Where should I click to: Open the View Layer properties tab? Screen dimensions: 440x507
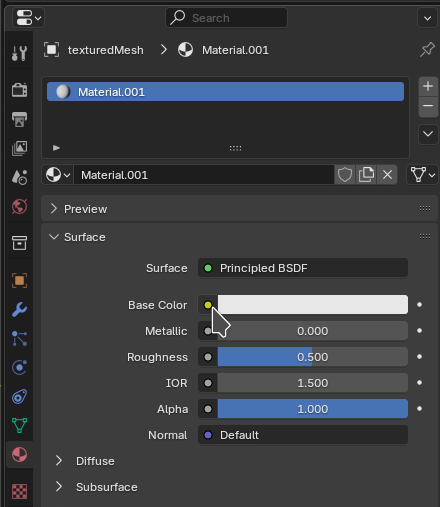point(19,148)
